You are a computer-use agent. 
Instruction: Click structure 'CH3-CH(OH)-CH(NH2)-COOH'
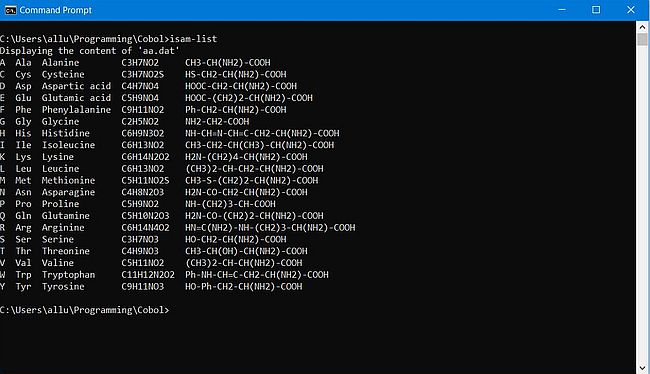[246, 251]
